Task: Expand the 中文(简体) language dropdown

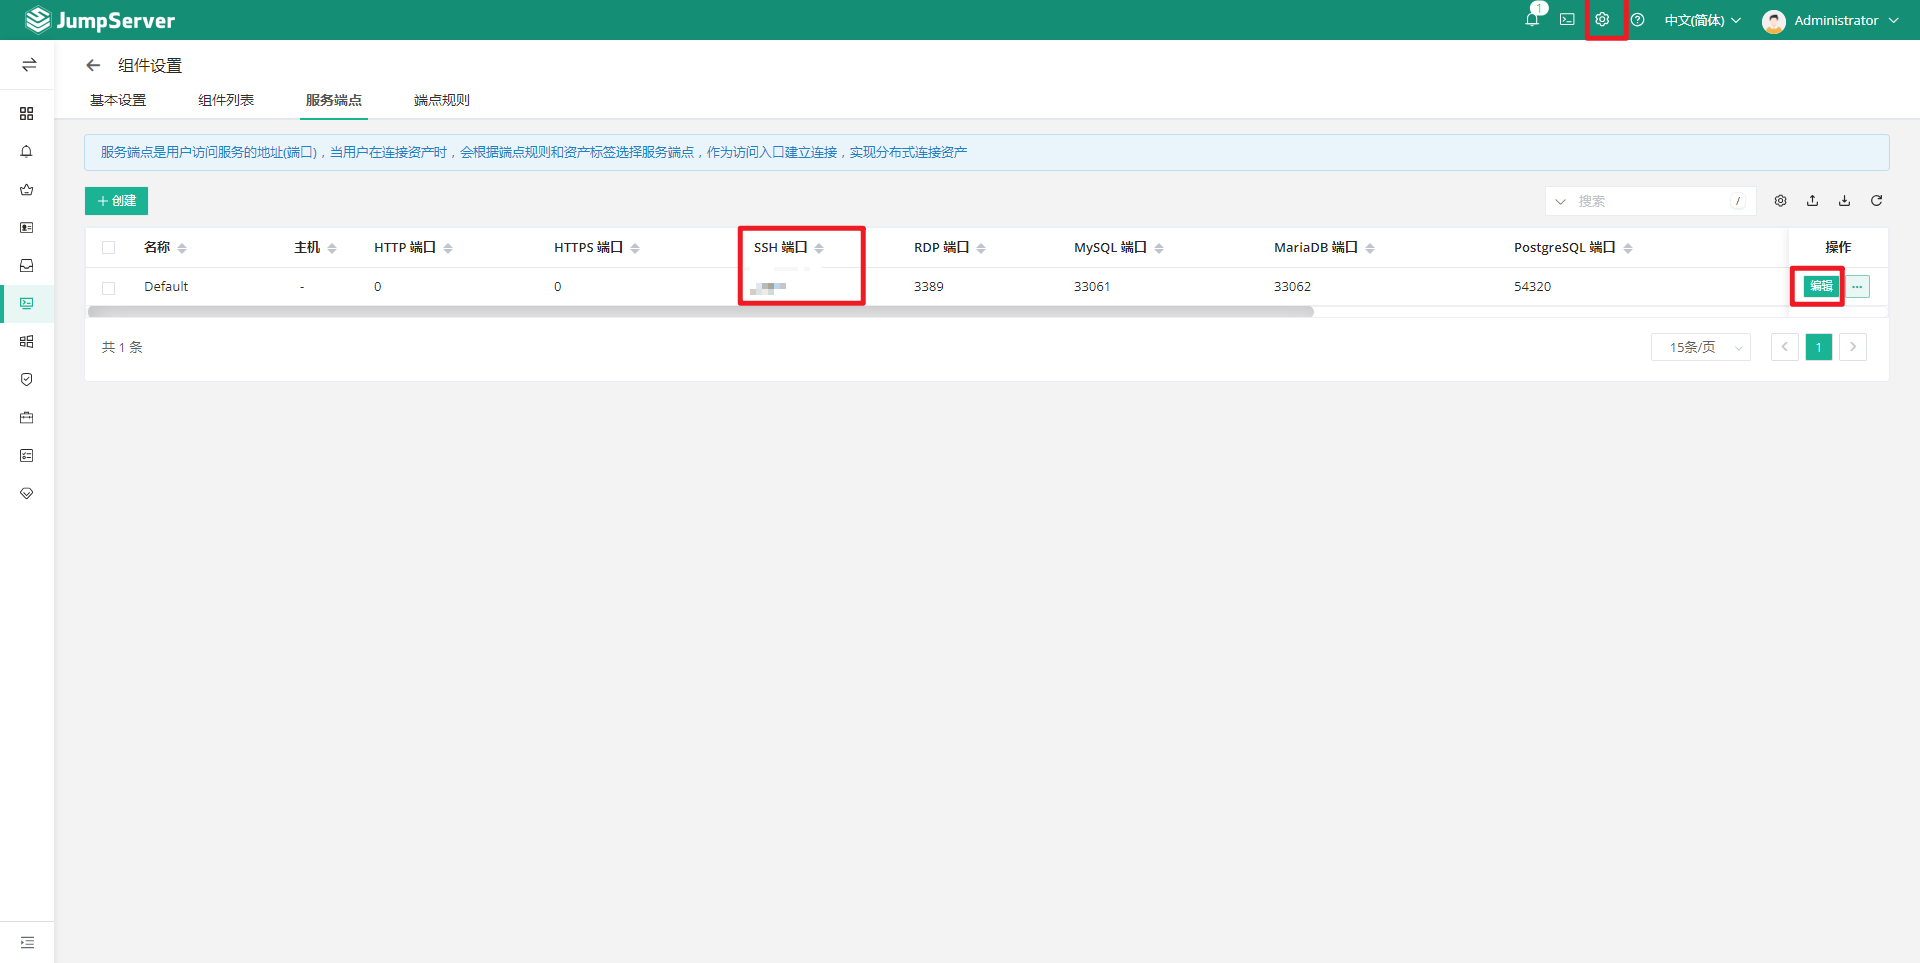Action: pyautogui.click(x=1702, y=20)
